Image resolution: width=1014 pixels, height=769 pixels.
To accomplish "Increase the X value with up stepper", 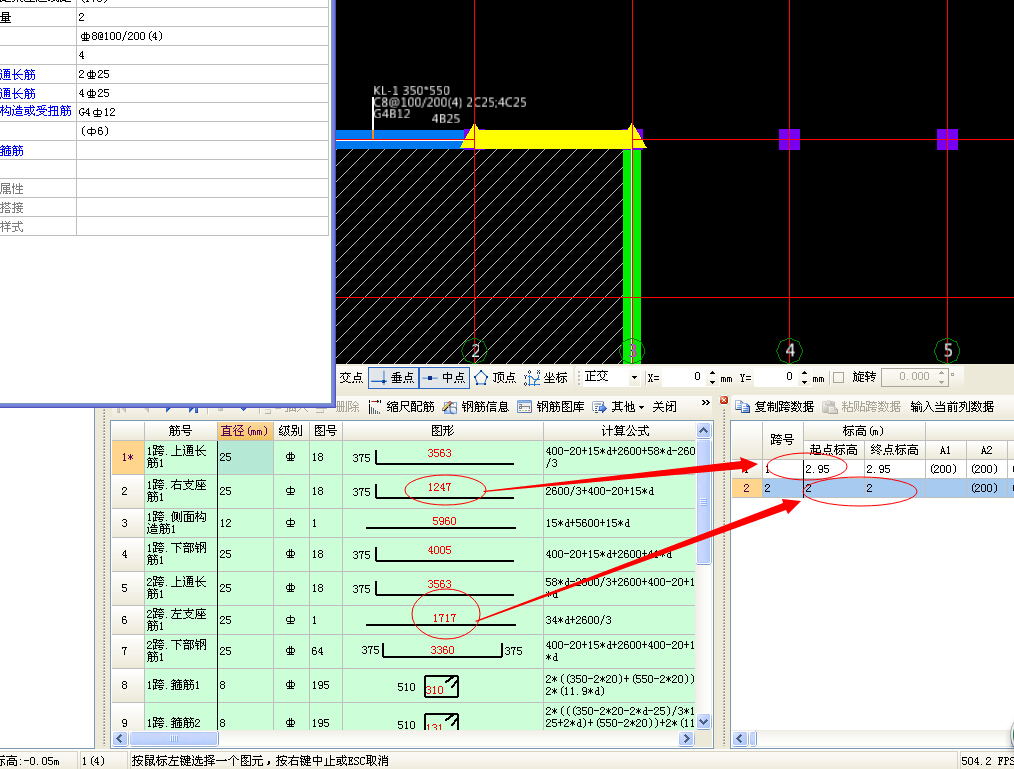I will tap(712, 373).
